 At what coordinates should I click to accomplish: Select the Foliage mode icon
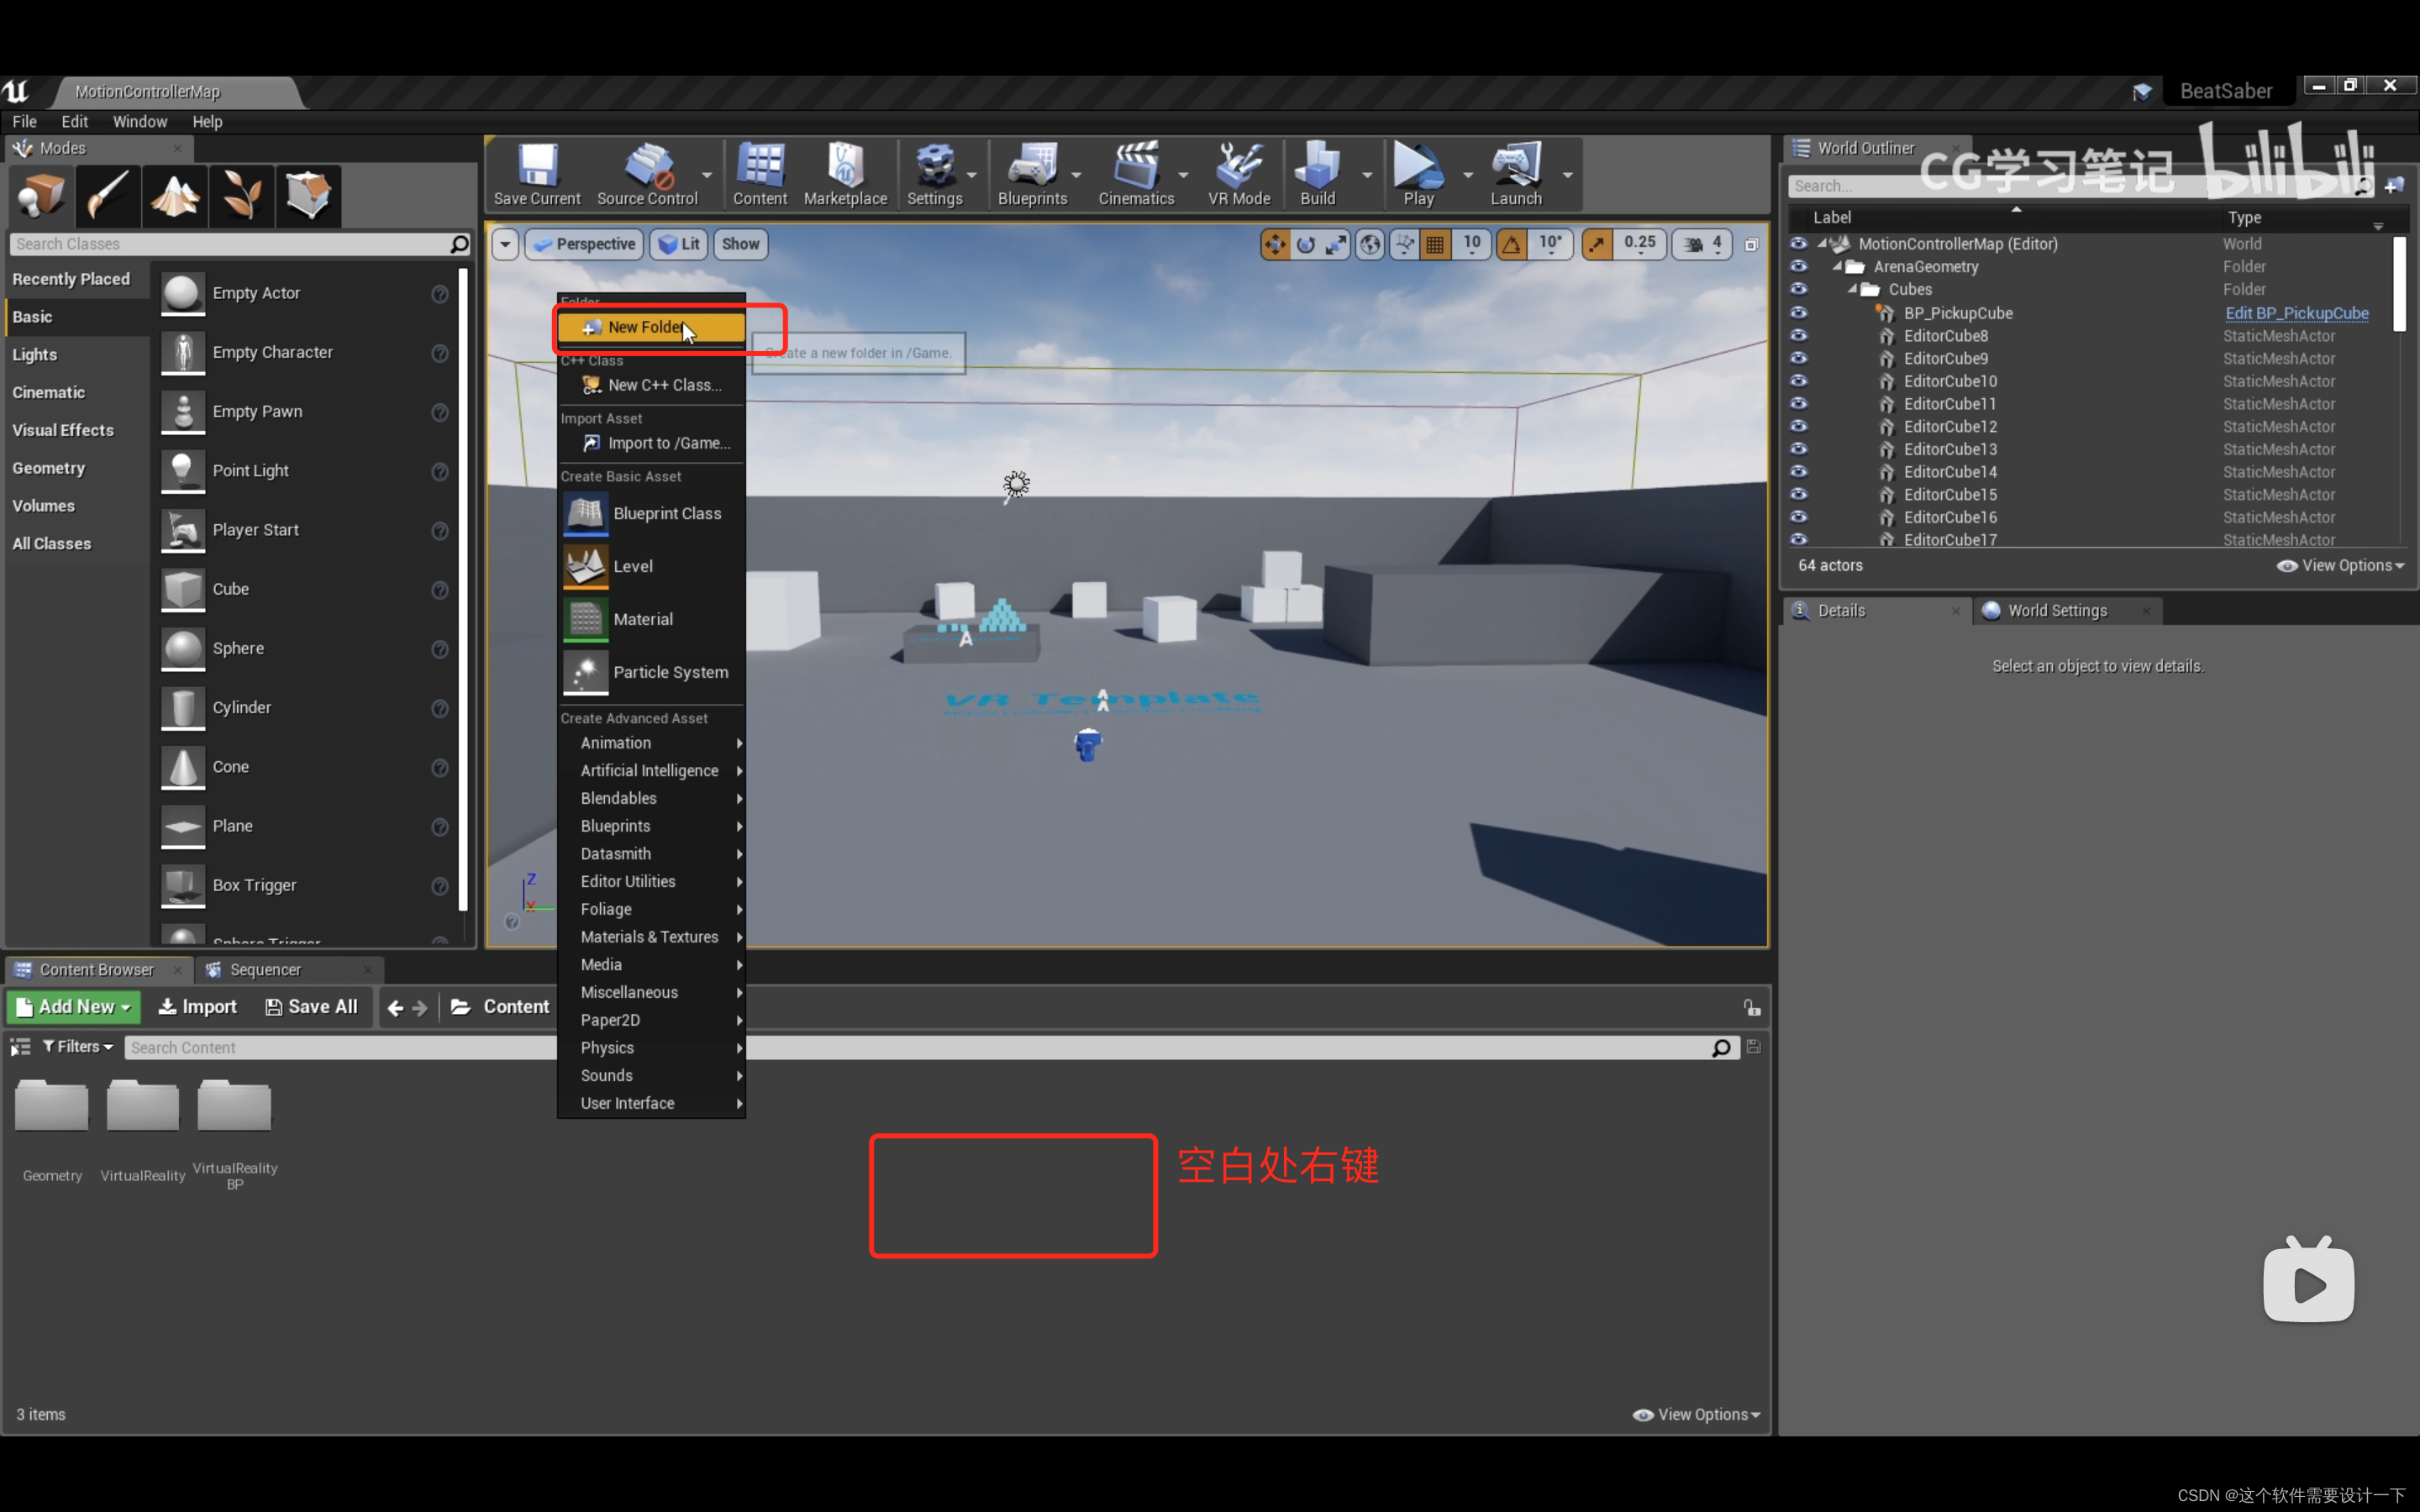click(241, 195)
